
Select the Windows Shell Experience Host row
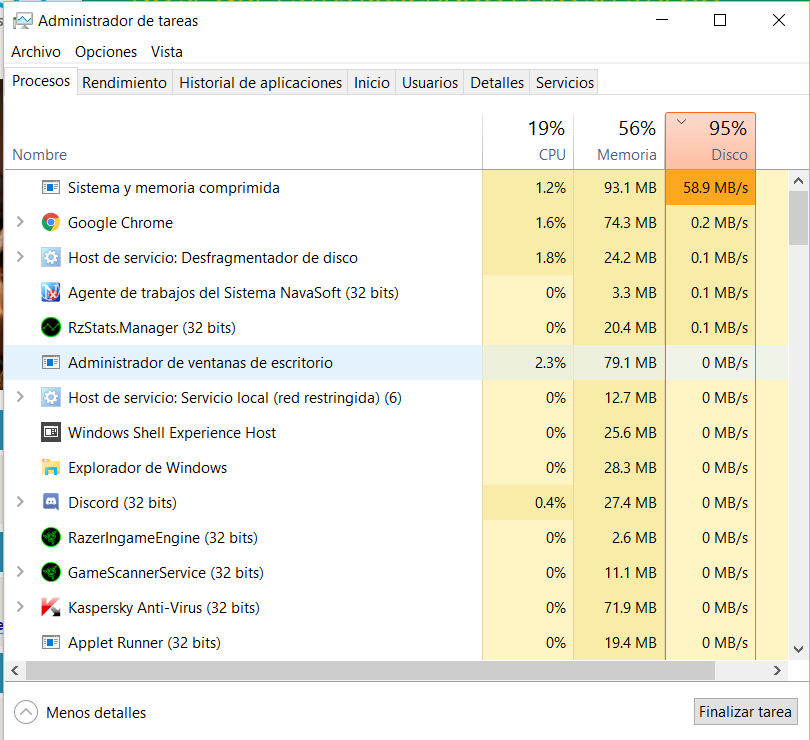point(396,432)
